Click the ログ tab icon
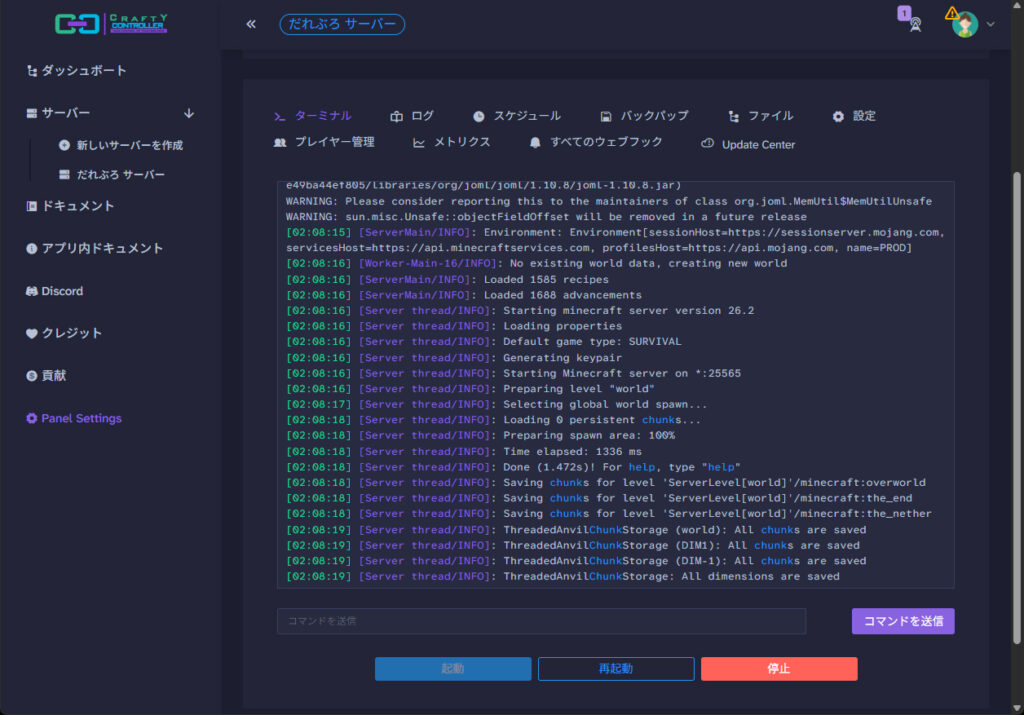The image size is (1024, 715). [396, 116]
